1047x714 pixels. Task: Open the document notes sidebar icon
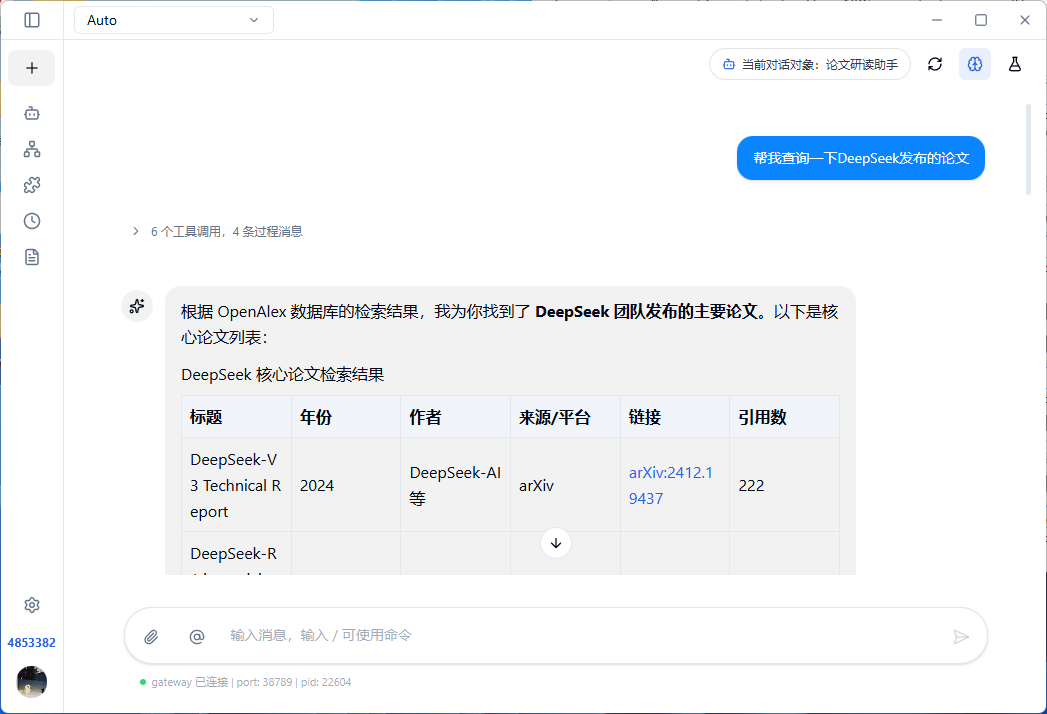pos(32,257)
